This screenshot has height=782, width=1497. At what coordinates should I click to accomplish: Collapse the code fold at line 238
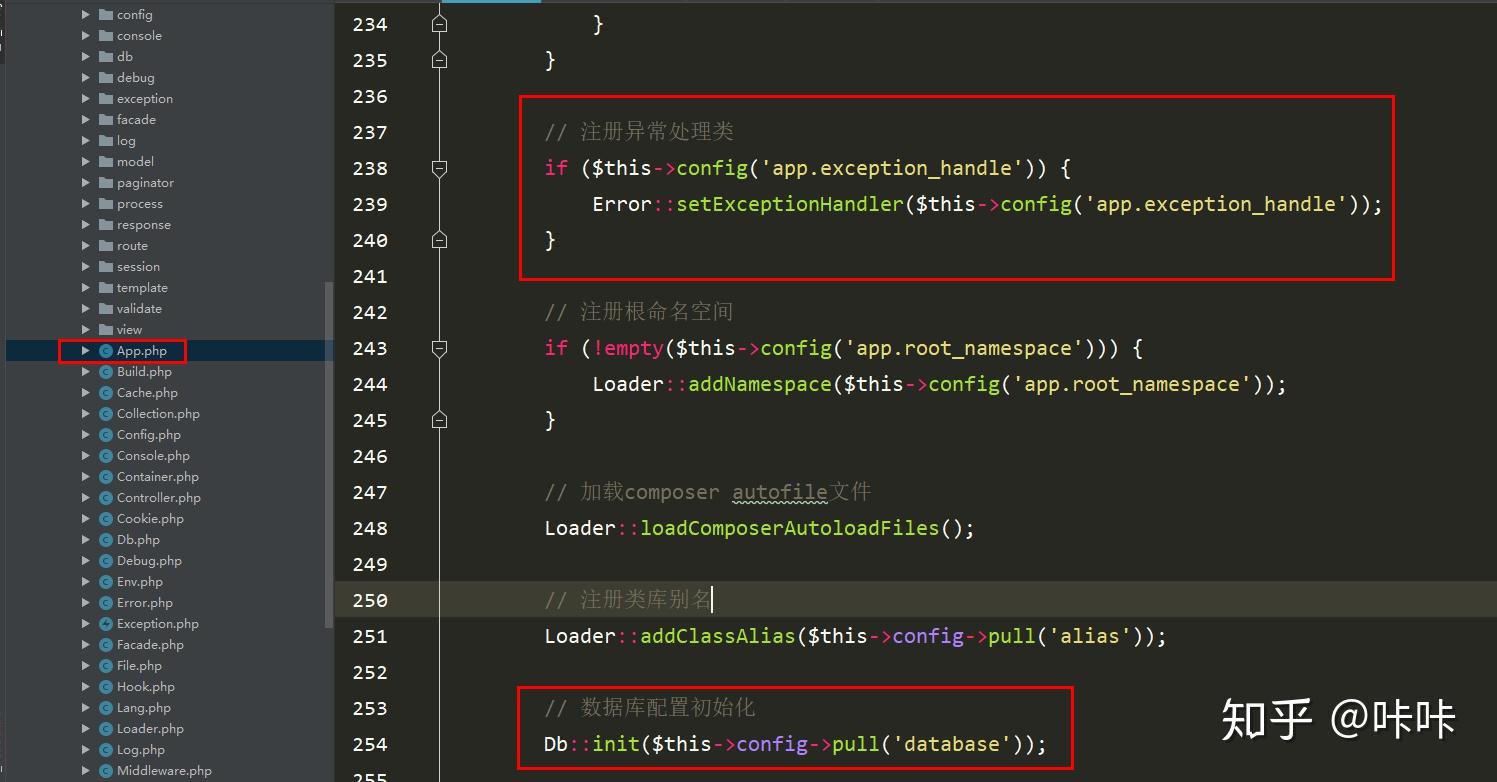[x=438, y=168]
